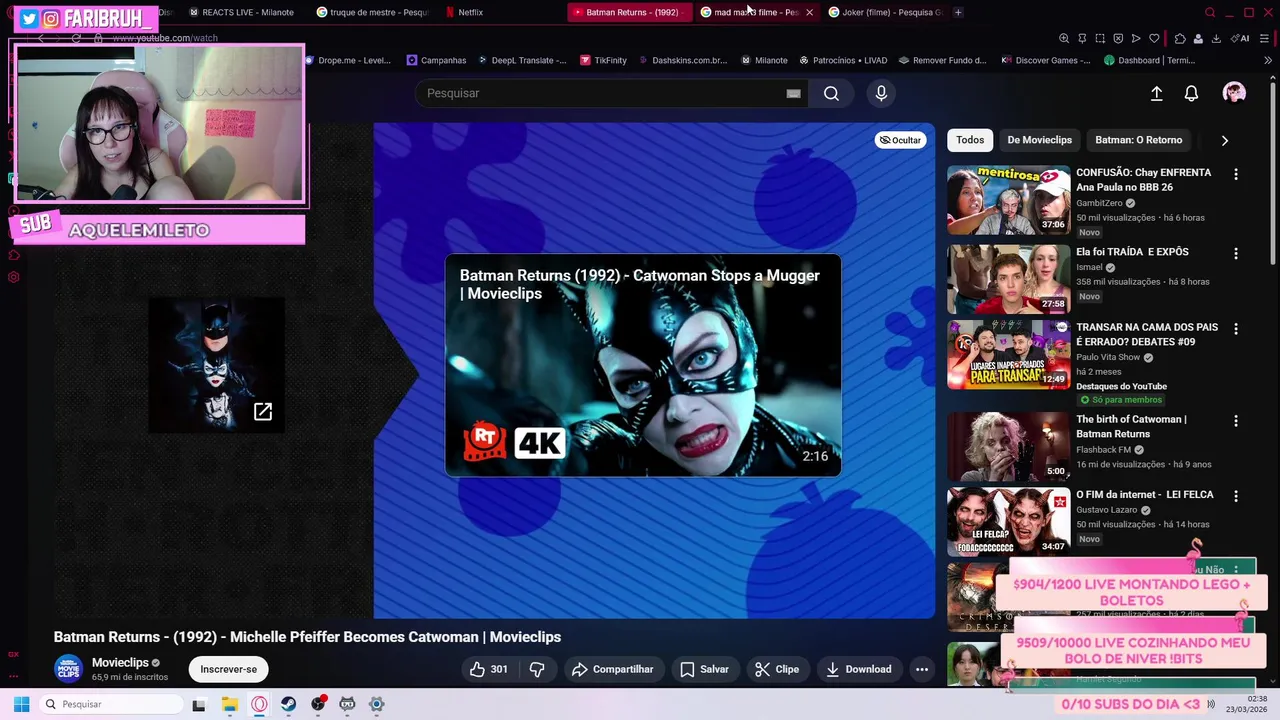Open the YouTube account avatar menu
Image resolution: width=1280 pixels, height=720 pixels.
coord(1234,93)
